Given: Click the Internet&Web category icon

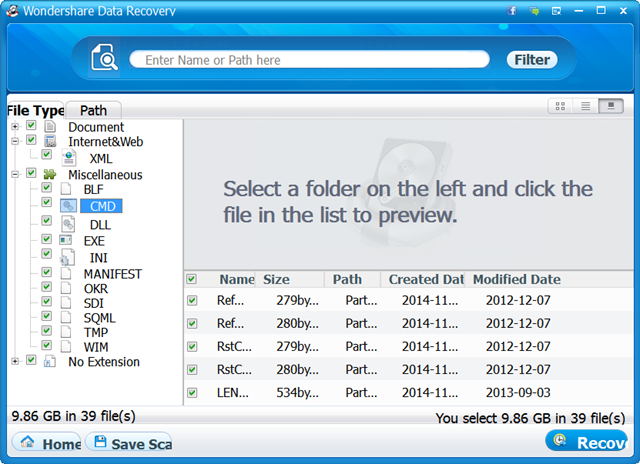Looking at the screenshot, I should [50, 141].
